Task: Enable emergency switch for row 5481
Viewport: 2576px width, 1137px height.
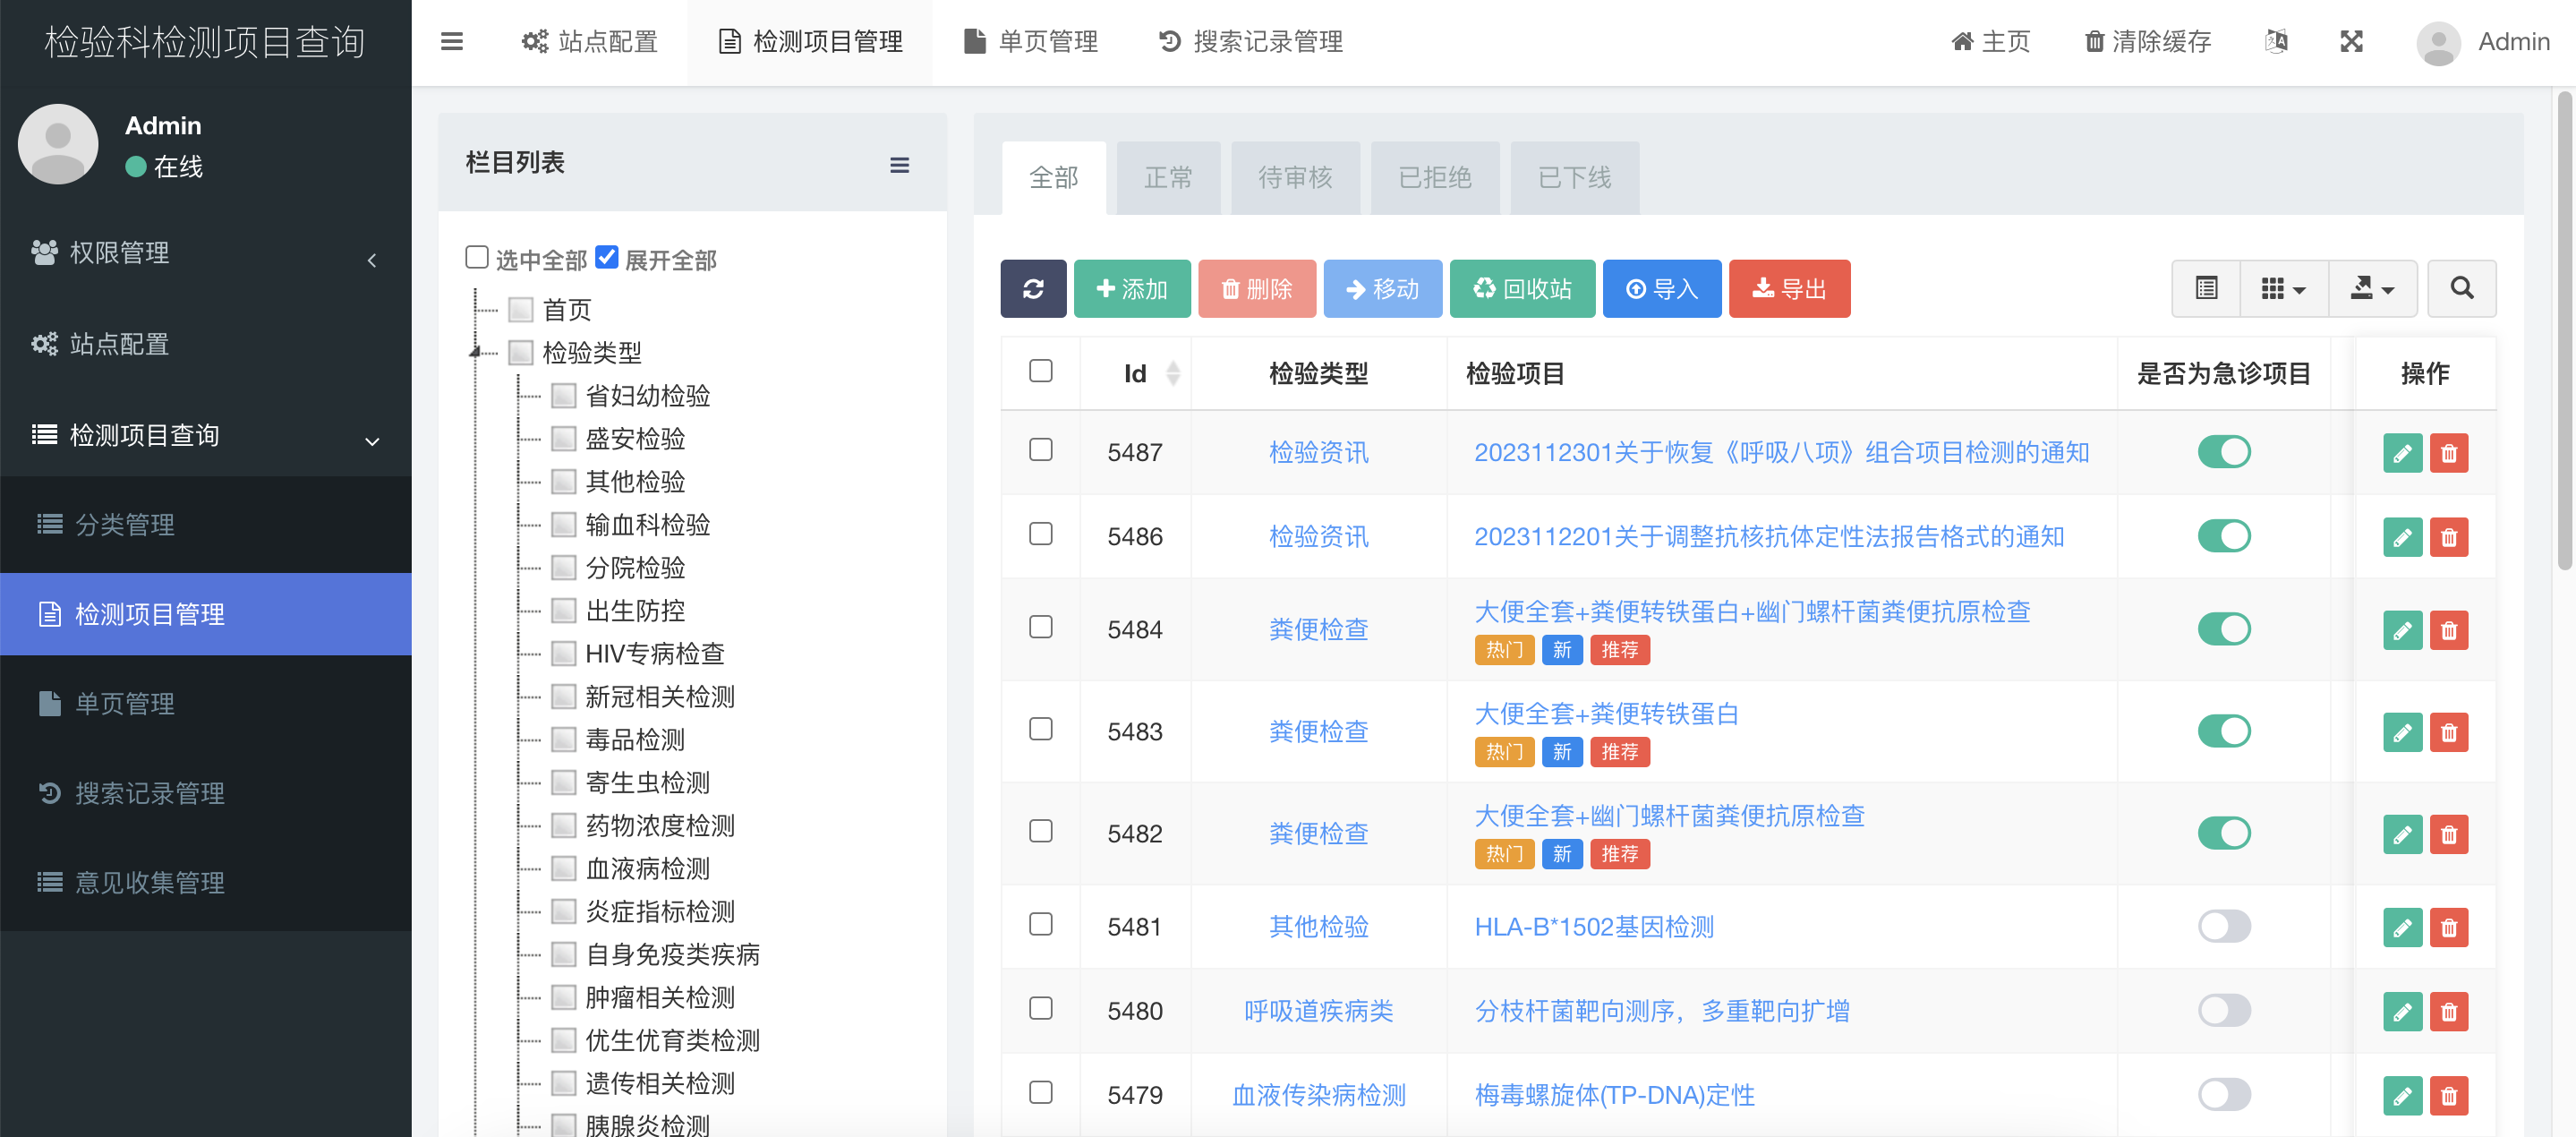Action: pos(2223,926)
